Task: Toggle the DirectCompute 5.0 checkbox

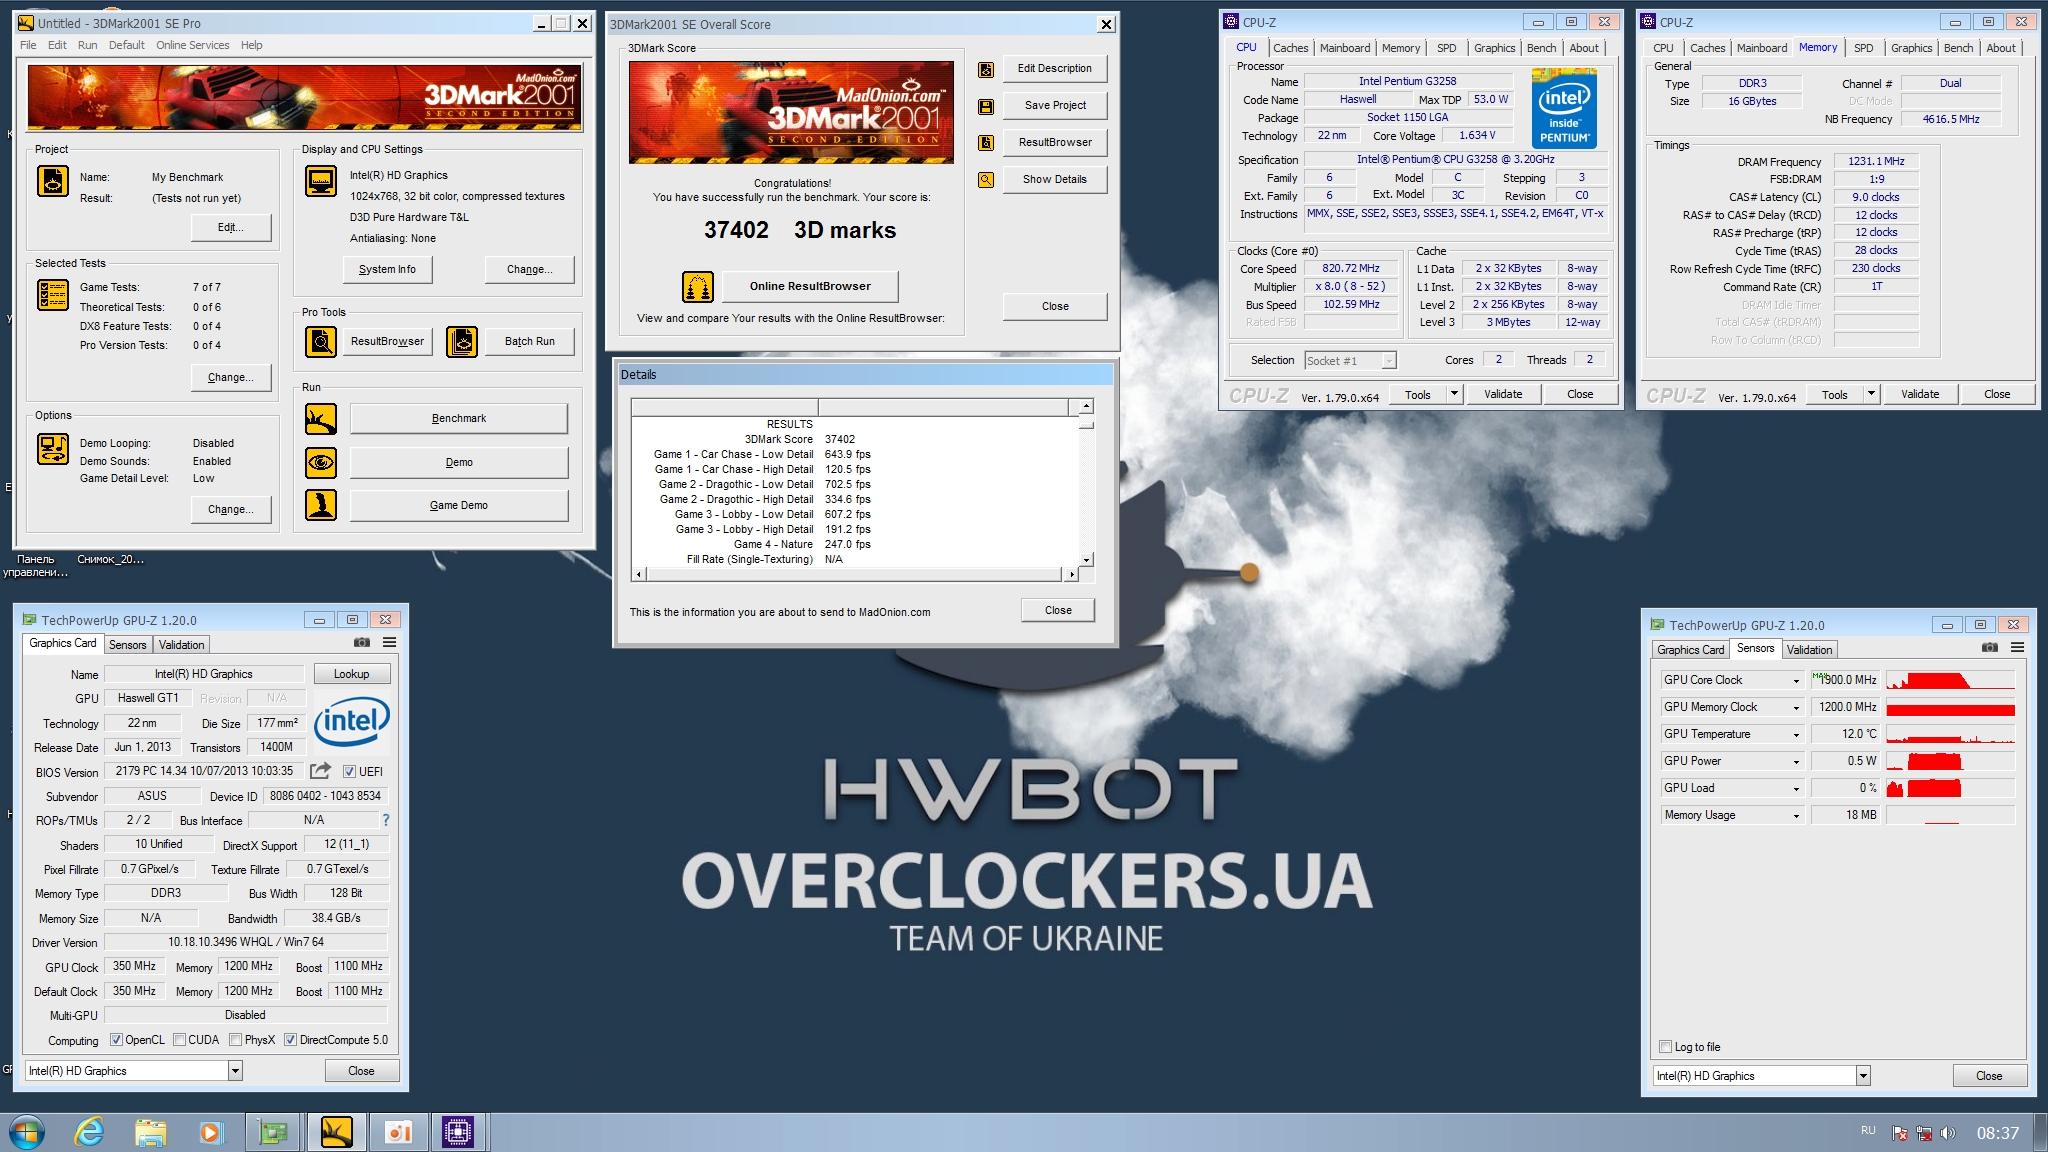Action: (290, 1040)
